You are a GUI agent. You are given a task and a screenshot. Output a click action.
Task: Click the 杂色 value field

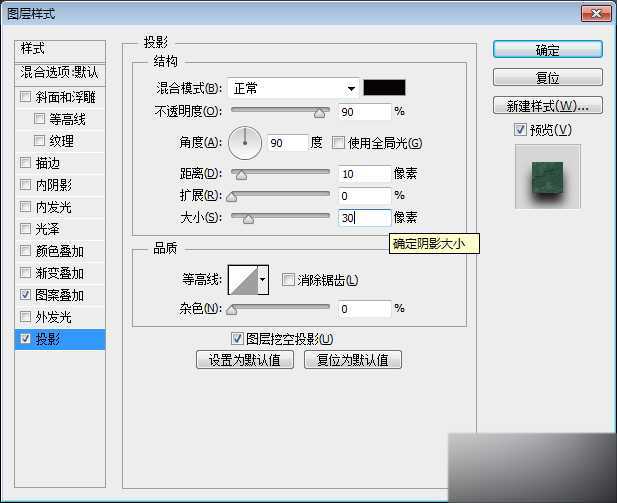click(x=364, y=309)
